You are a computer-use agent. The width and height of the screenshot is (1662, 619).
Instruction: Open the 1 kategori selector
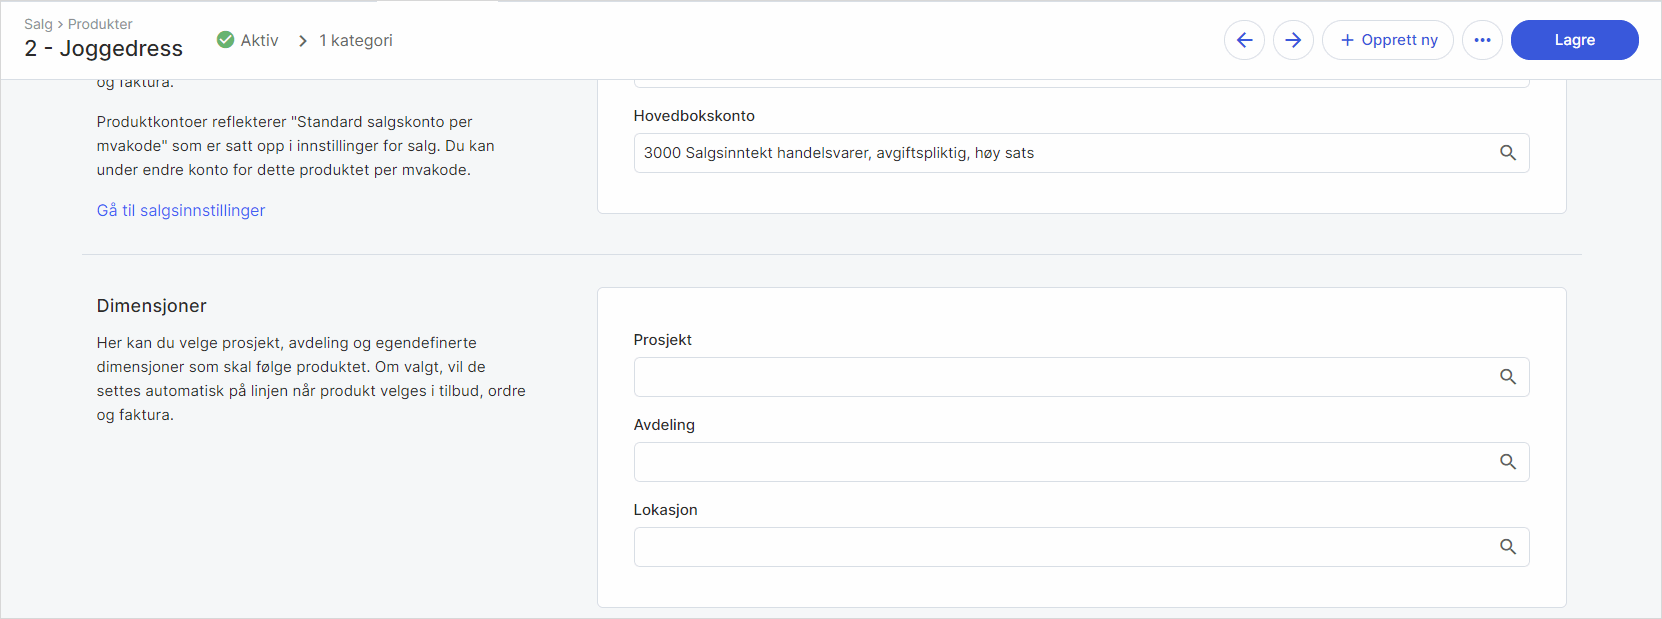coord(356,41)
